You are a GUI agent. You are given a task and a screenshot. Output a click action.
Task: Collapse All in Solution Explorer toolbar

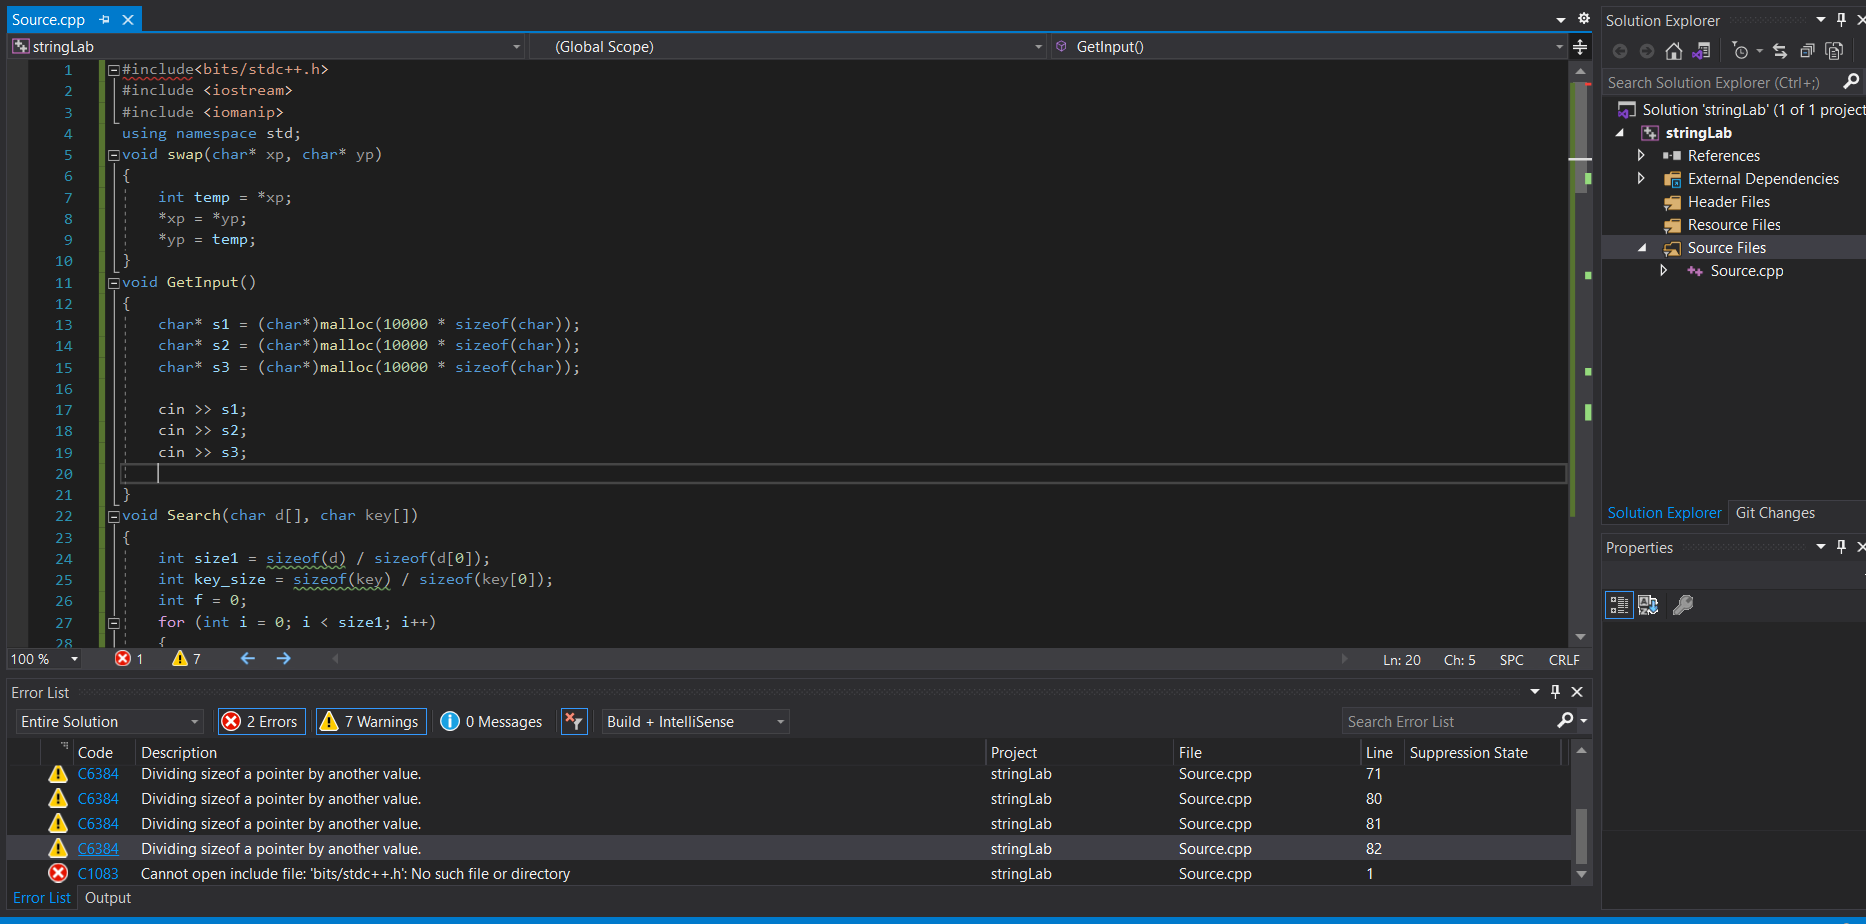click(1807, 51)
